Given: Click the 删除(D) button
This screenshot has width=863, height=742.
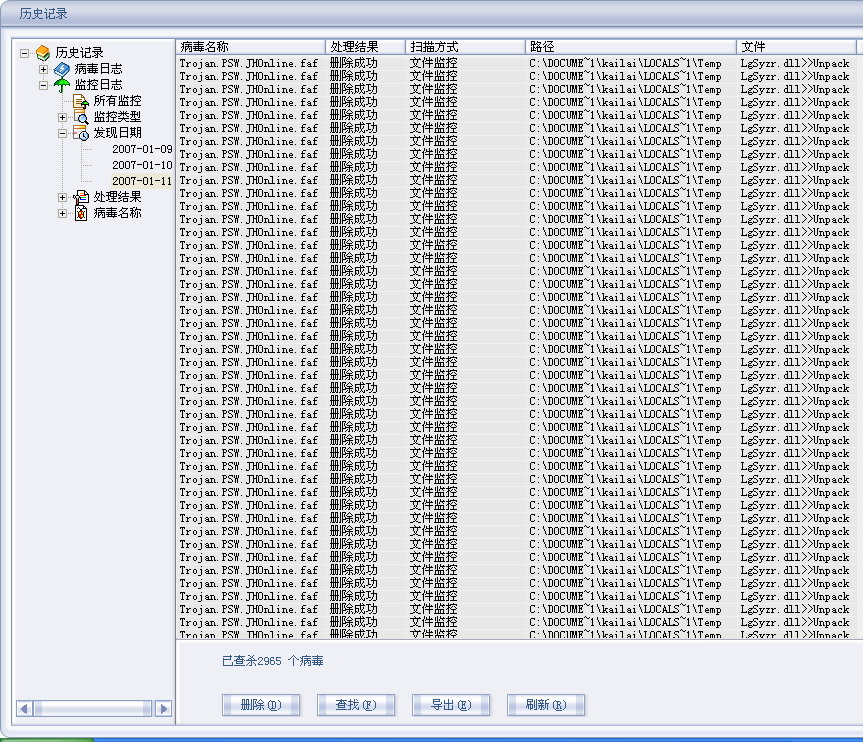Looking at the screenshot, I should 261,705.
